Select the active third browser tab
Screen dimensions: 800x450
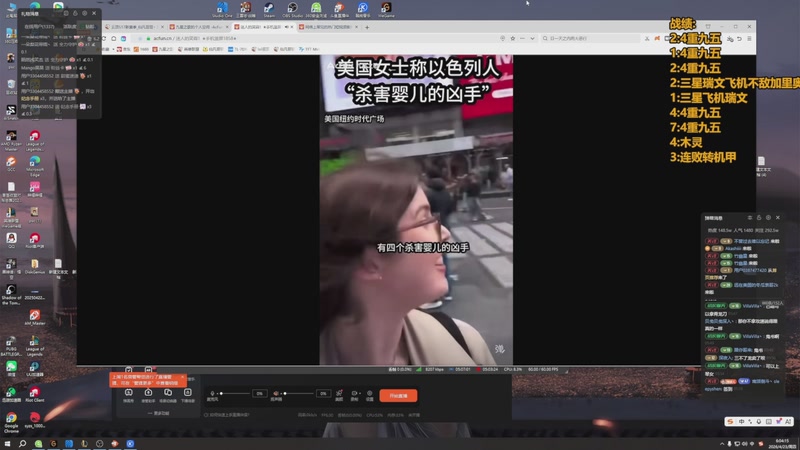click(263, 27)
